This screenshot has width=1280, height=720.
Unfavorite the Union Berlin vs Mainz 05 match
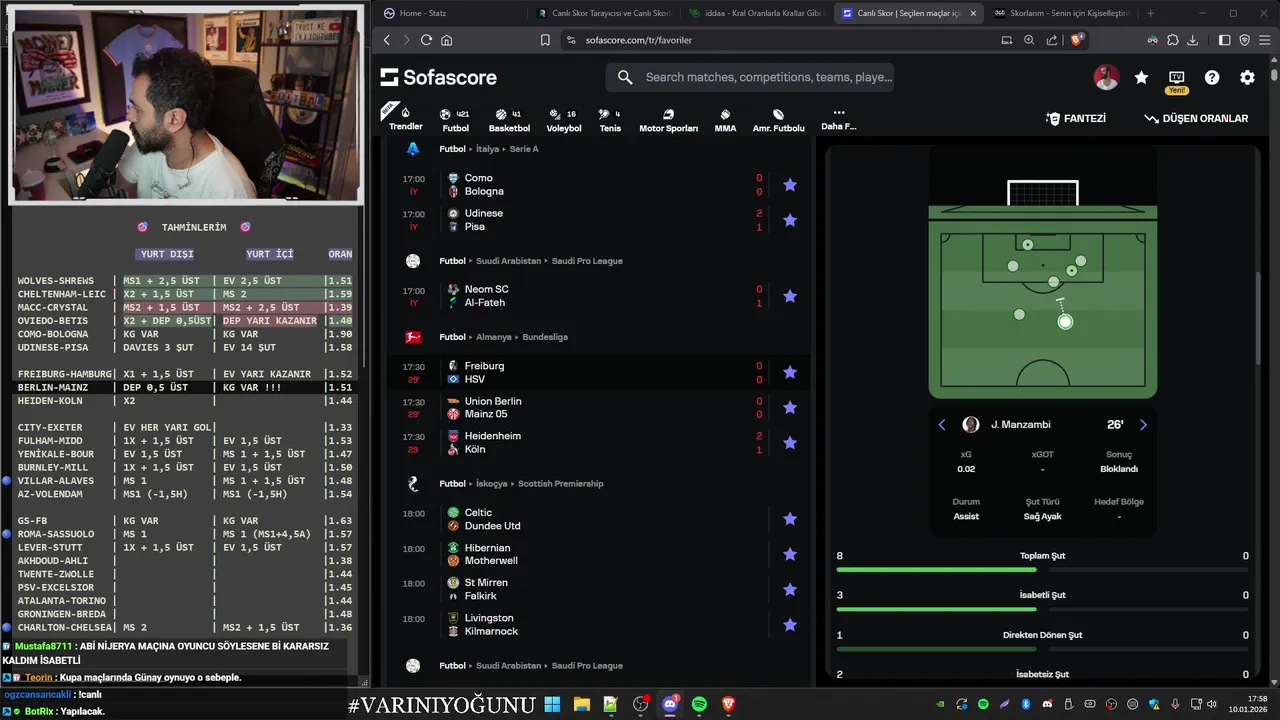click(790, 407)
